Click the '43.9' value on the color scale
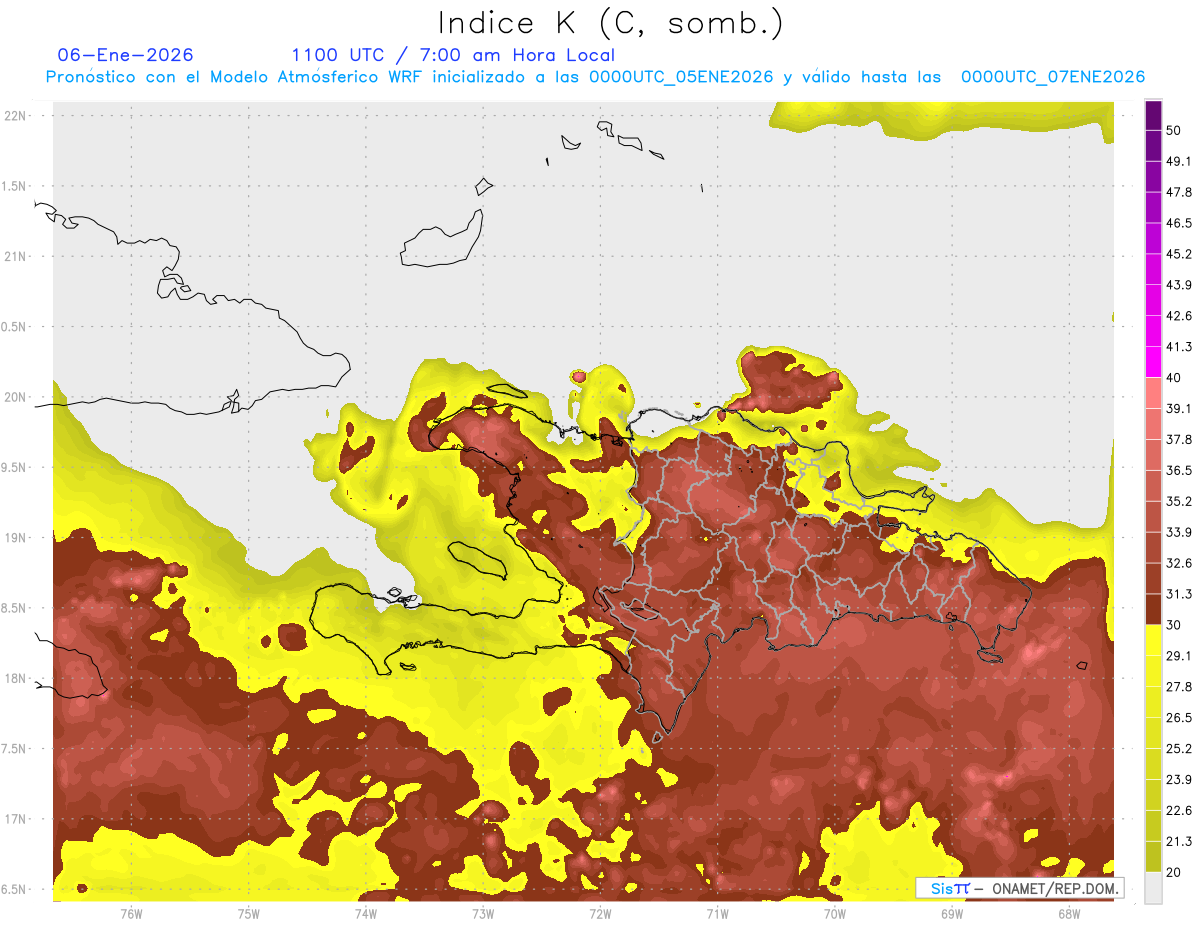 [1179, 285]
